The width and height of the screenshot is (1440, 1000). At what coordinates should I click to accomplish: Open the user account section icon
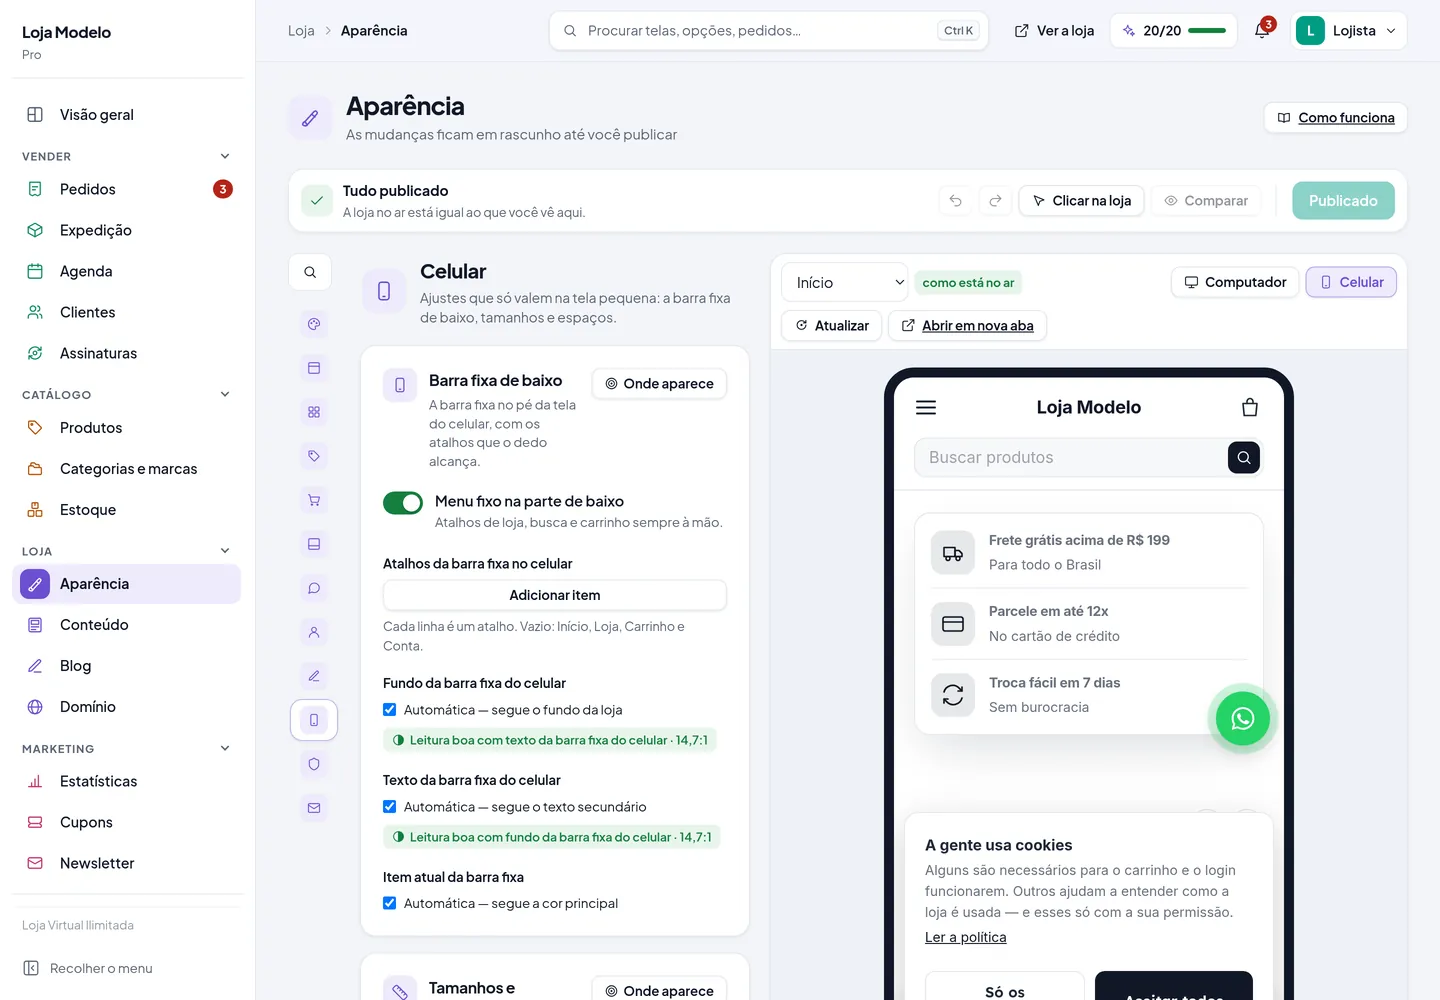pos(314,632)
